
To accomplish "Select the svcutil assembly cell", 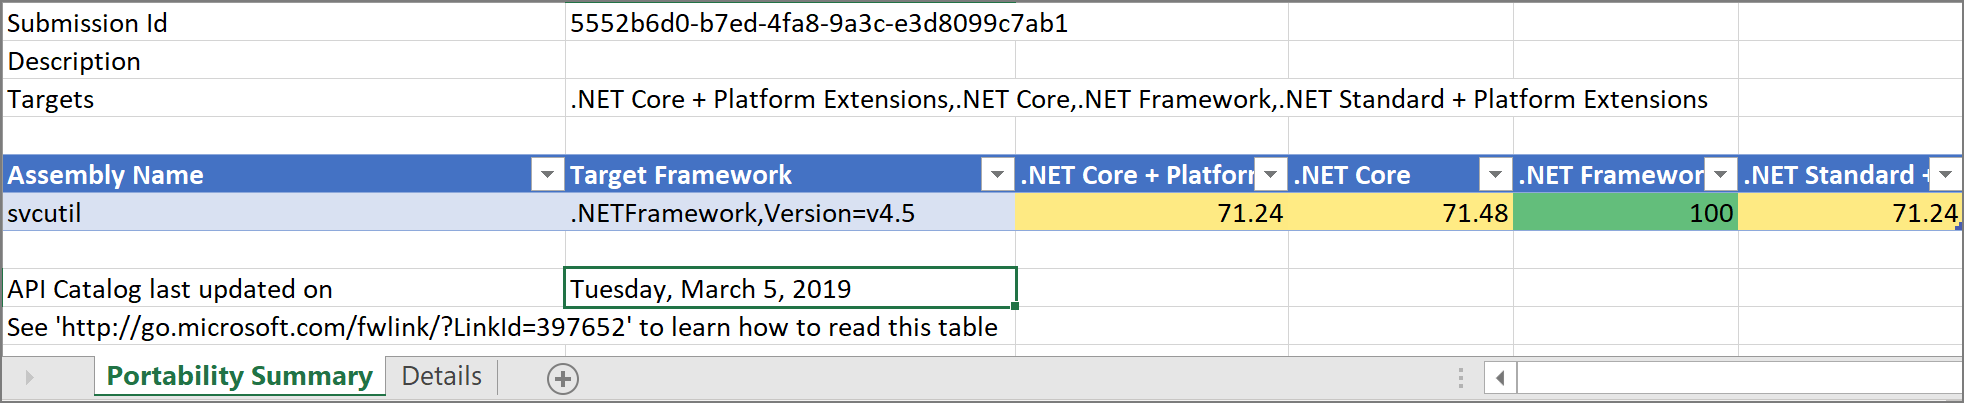I will [x=284, y=213].
